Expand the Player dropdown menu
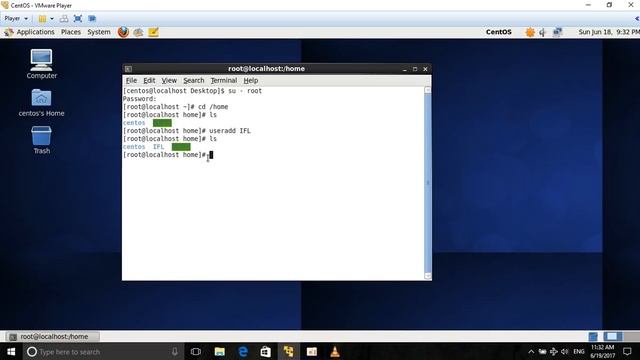640x360 pixels. coord(16,18)
